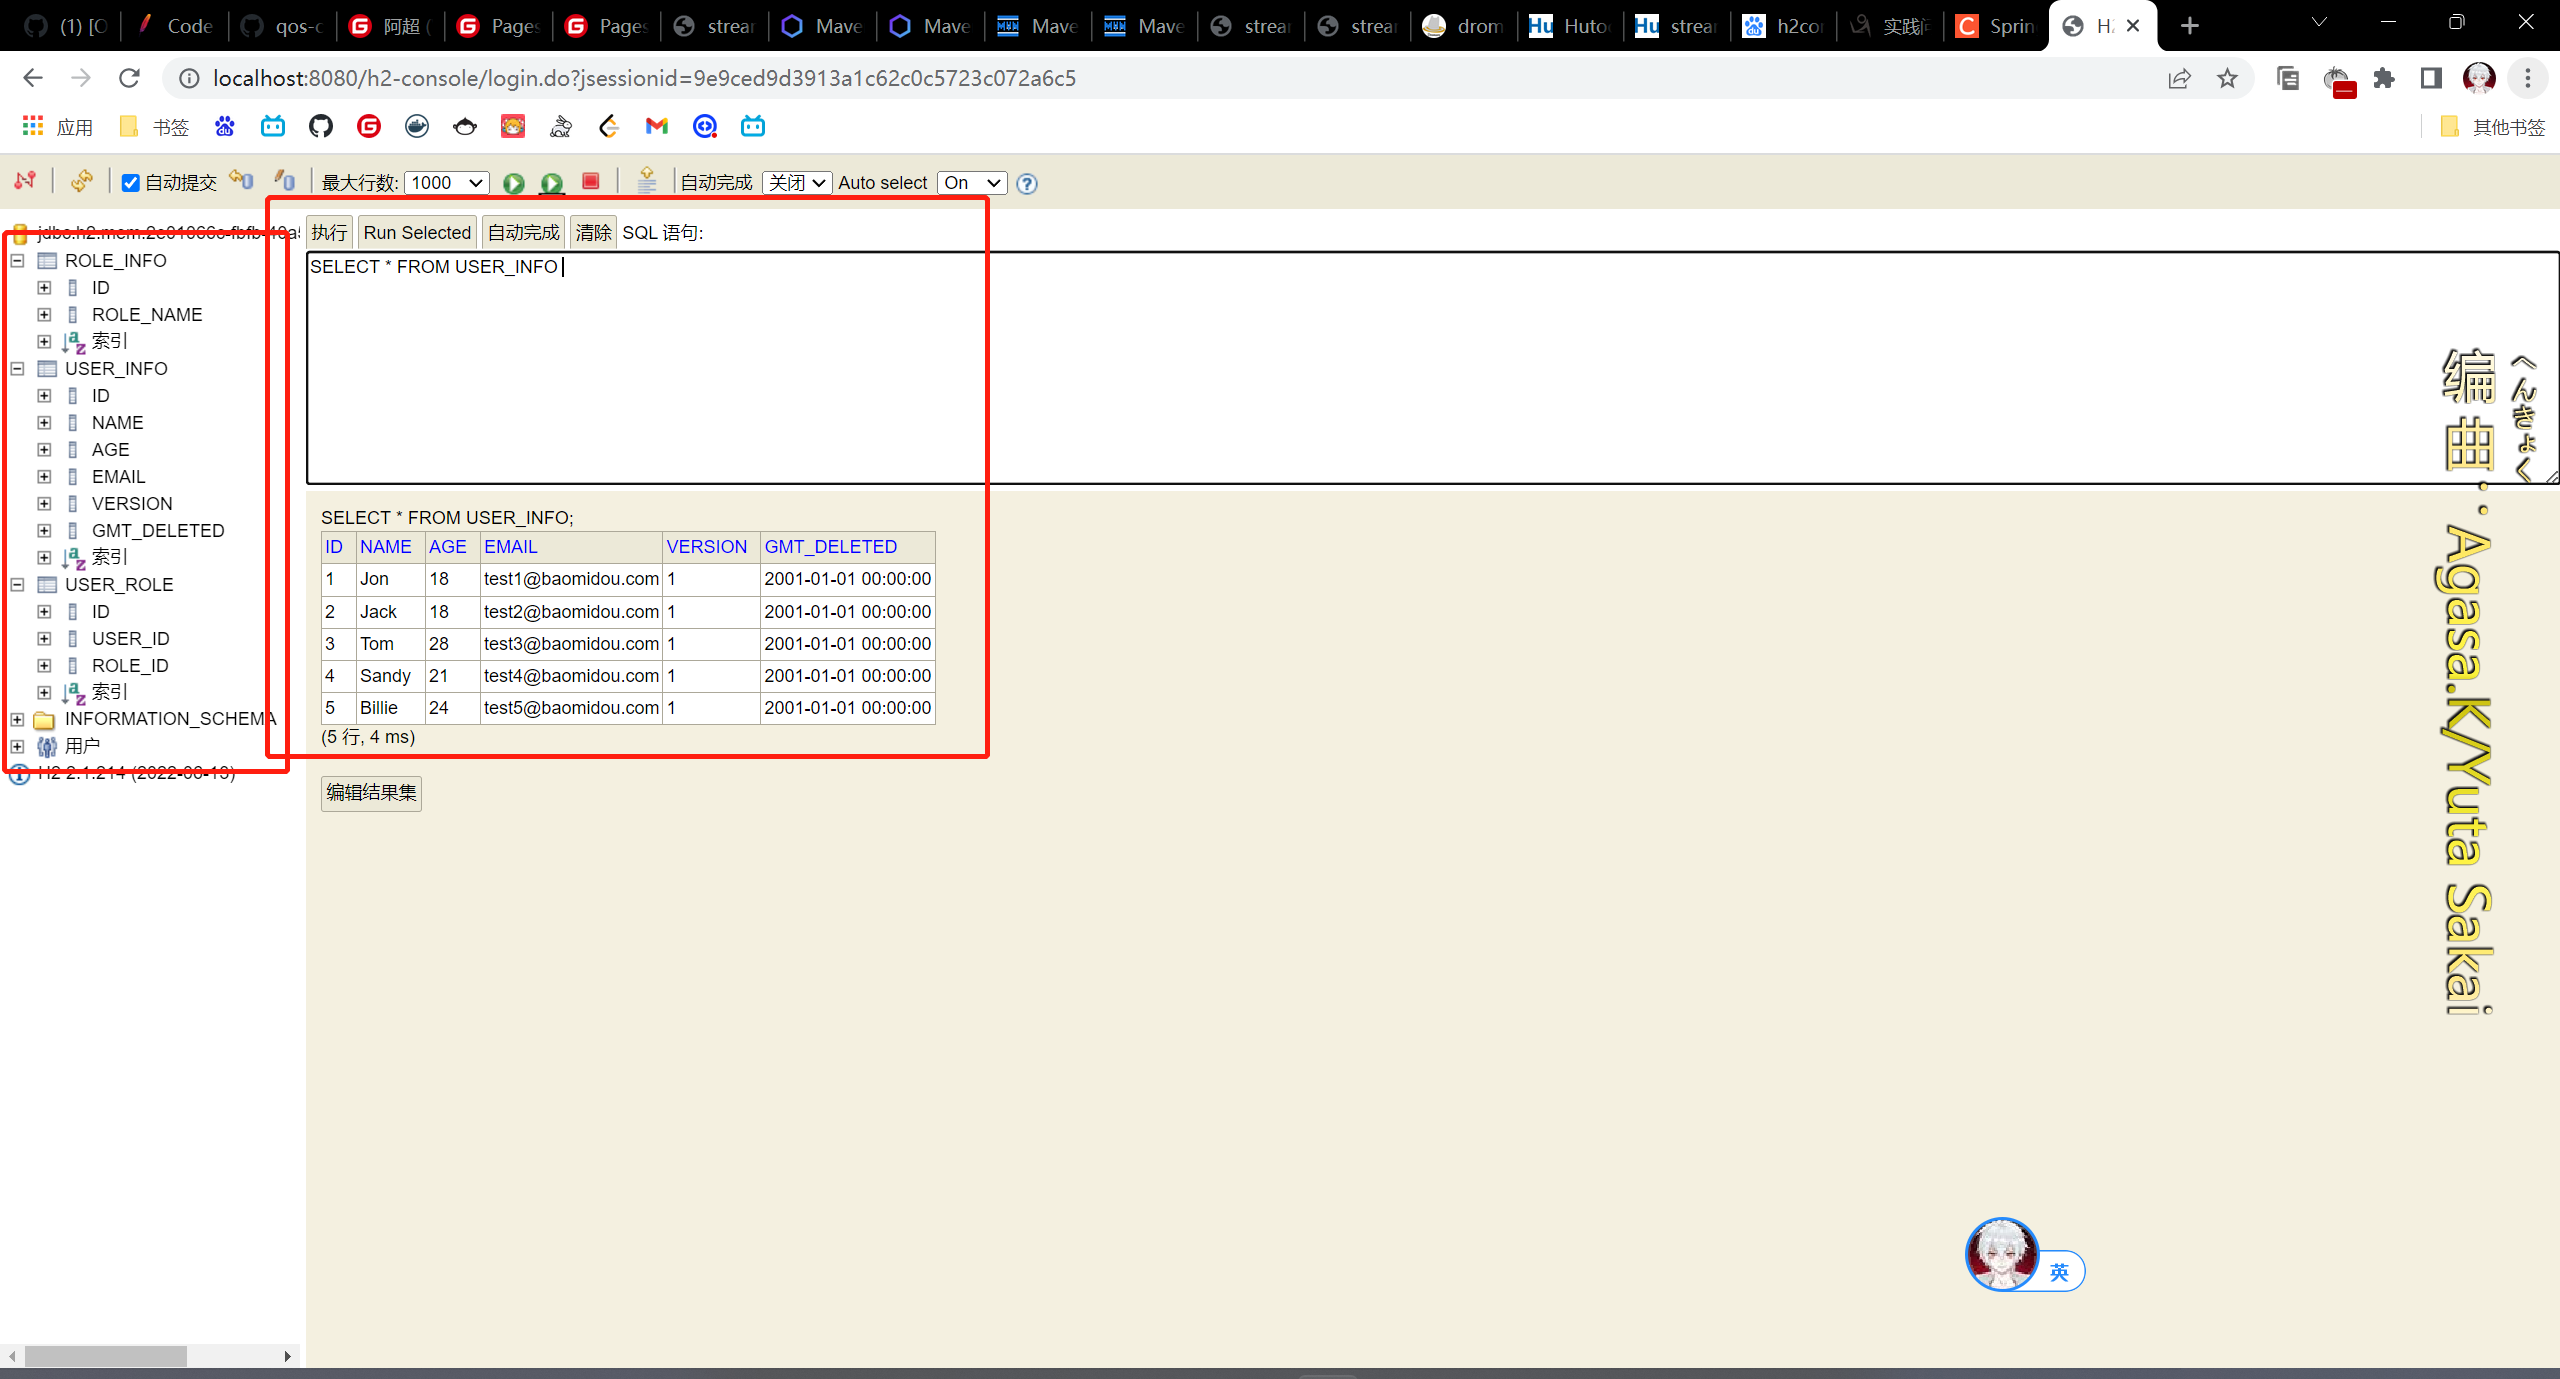Open the 最大行数 1000 dropdown
The height and width of the screenshot is (1379, 2560).
pyautogui.click(x=447, y=183)
